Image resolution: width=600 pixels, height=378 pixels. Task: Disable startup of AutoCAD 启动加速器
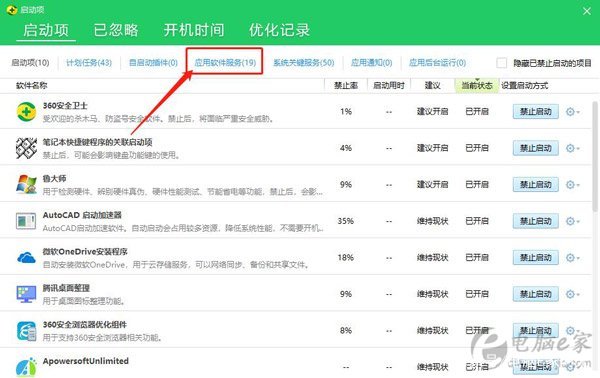[x=535, y=221]
